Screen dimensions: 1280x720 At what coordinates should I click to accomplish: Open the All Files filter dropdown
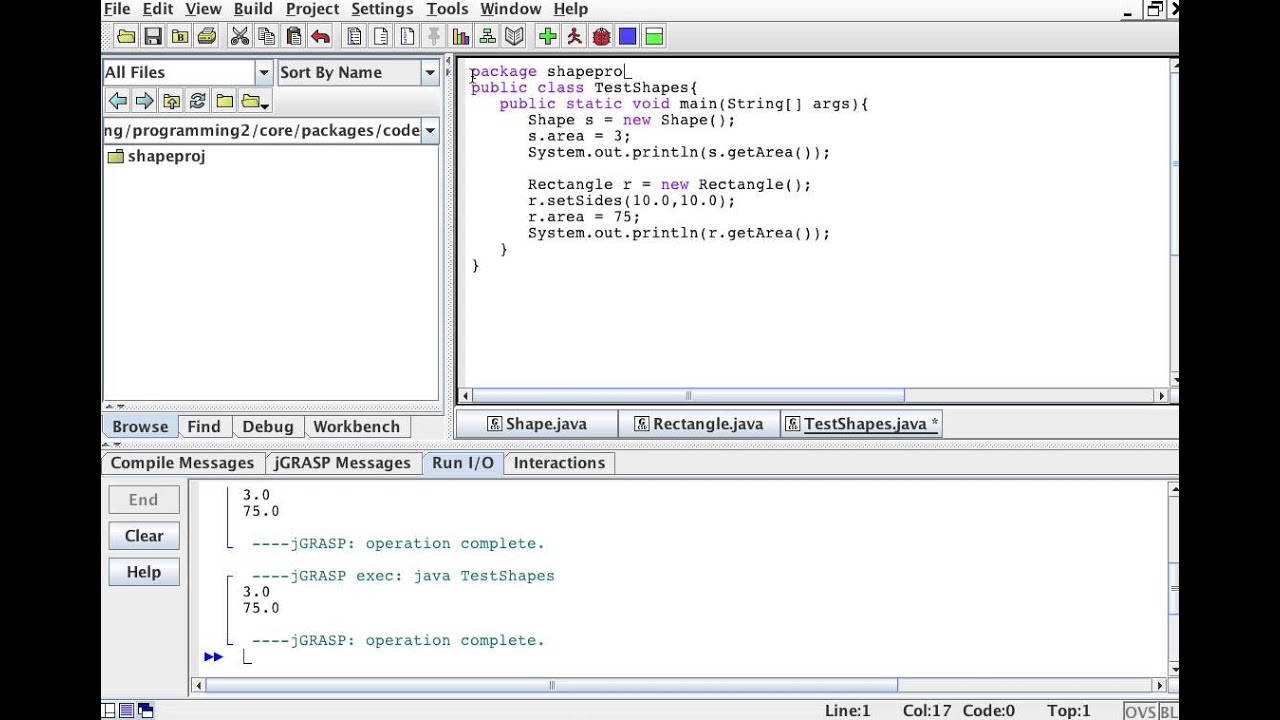click(x=264, y=72)
